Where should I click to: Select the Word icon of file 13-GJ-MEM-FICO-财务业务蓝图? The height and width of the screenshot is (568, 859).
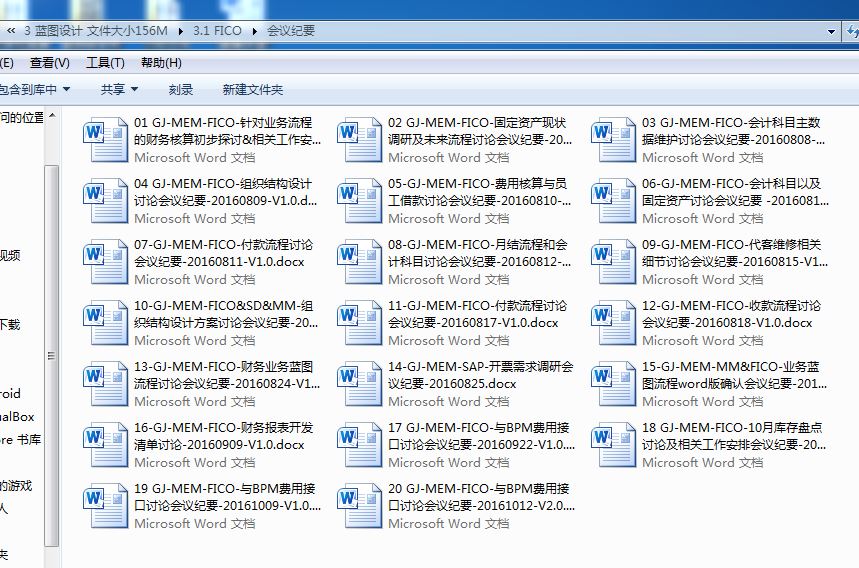(105, 383)
